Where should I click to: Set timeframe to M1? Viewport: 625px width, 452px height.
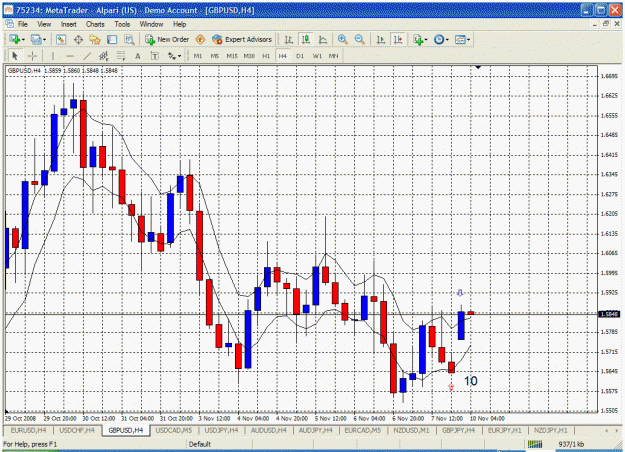(198, 56)
